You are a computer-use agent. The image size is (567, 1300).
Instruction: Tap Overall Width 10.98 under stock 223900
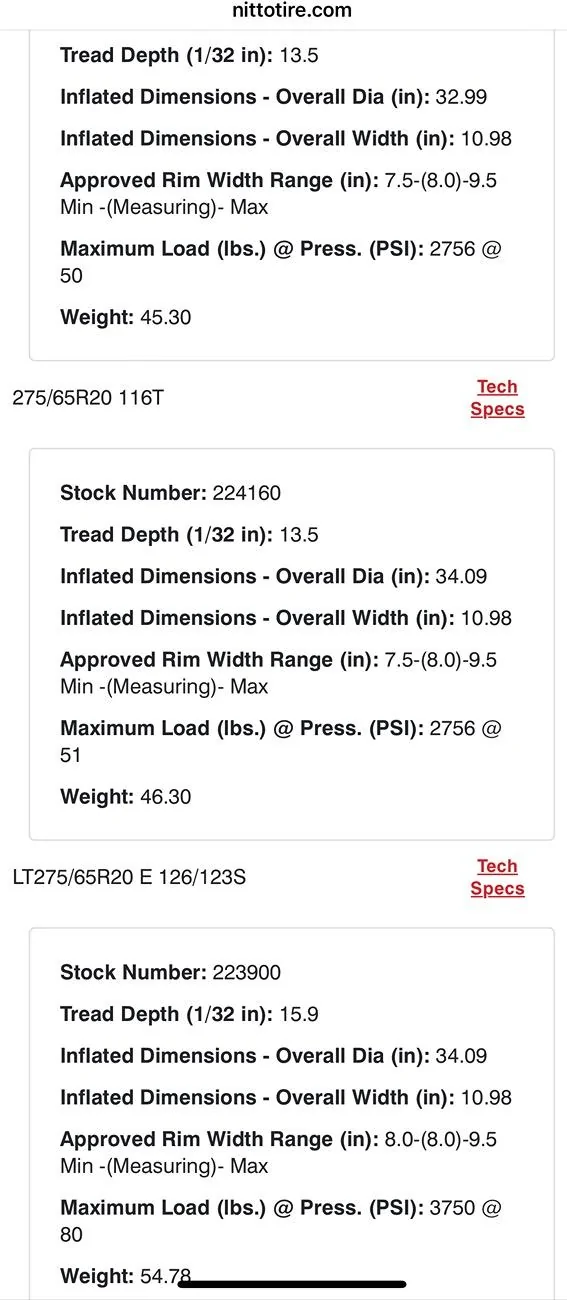pos(286,1098)
